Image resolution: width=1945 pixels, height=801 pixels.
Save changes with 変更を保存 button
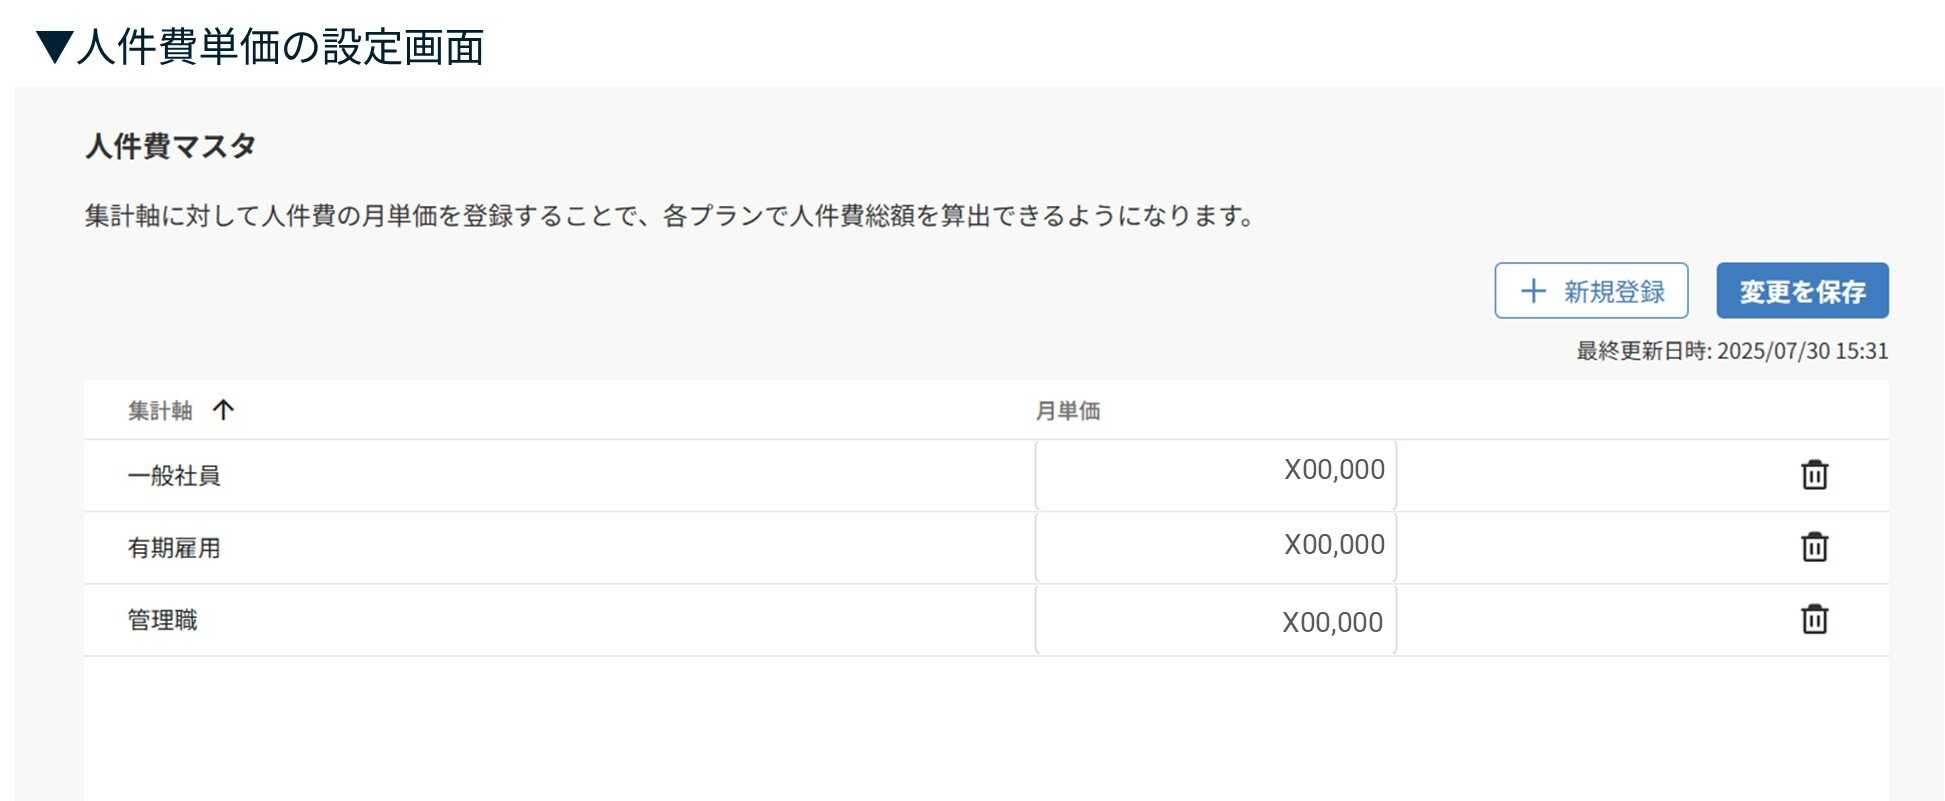[1802, 291]
